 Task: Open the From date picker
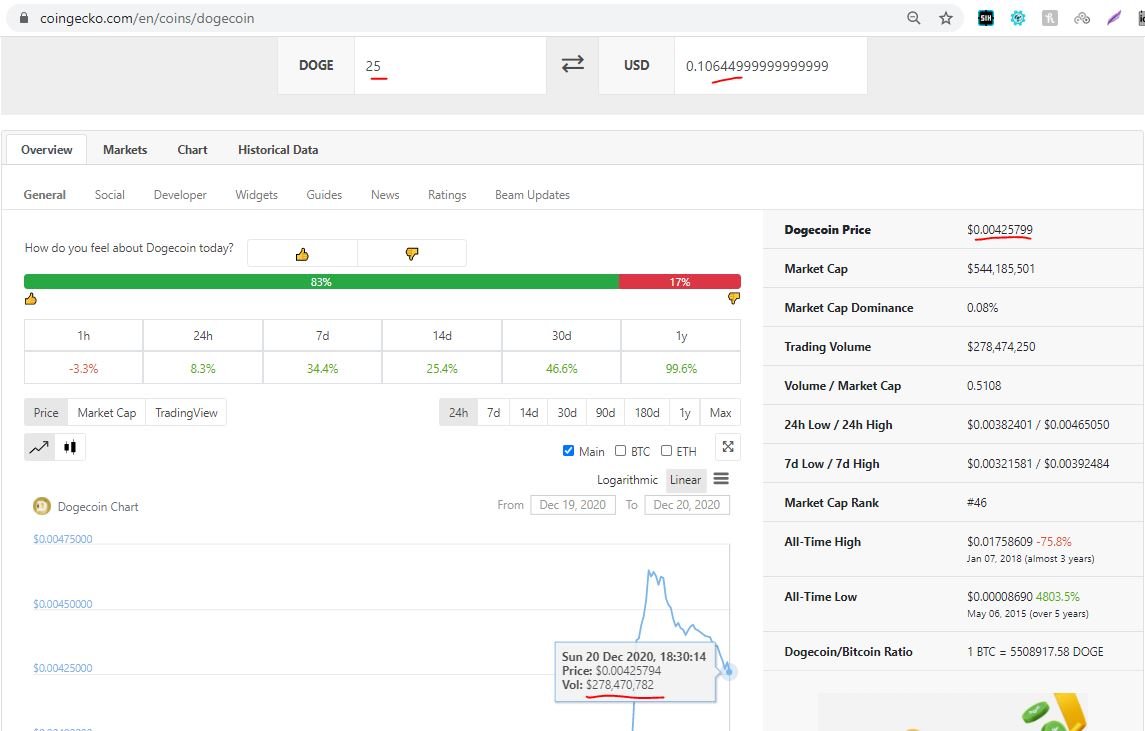click(x=572, y=505)
